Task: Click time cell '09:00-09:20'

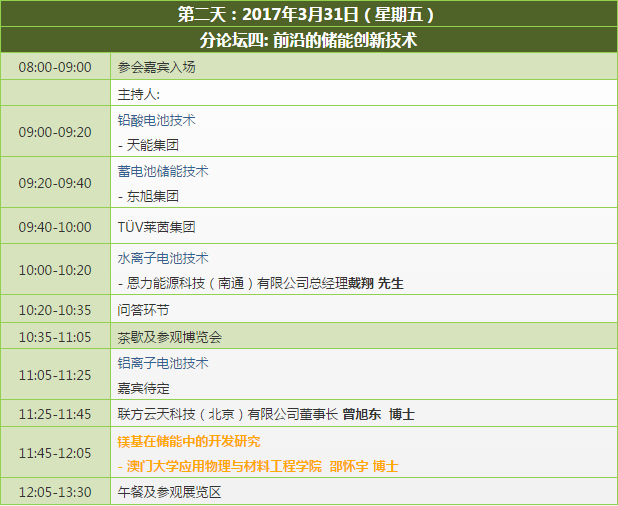Action: 55,132
